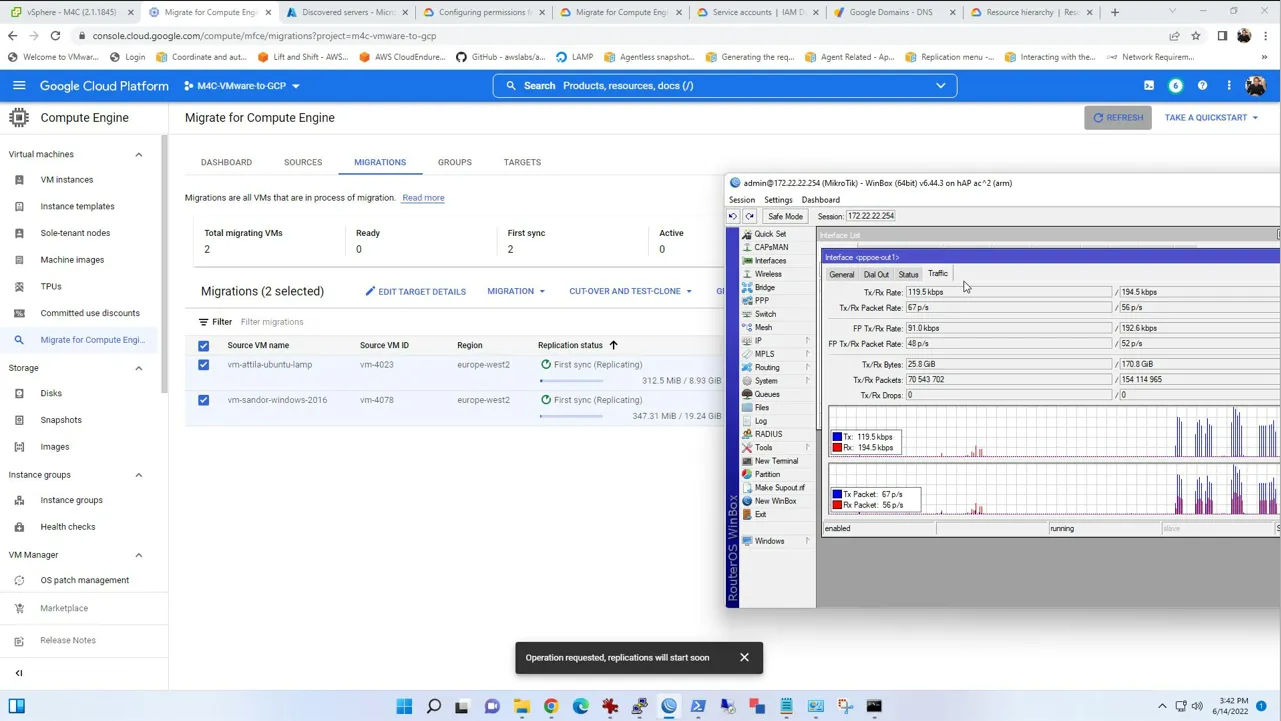The width and height of the screenshot is (1281, 721).
Task: Select the Dial Out tab in WinBox
Action: (876, 274)
